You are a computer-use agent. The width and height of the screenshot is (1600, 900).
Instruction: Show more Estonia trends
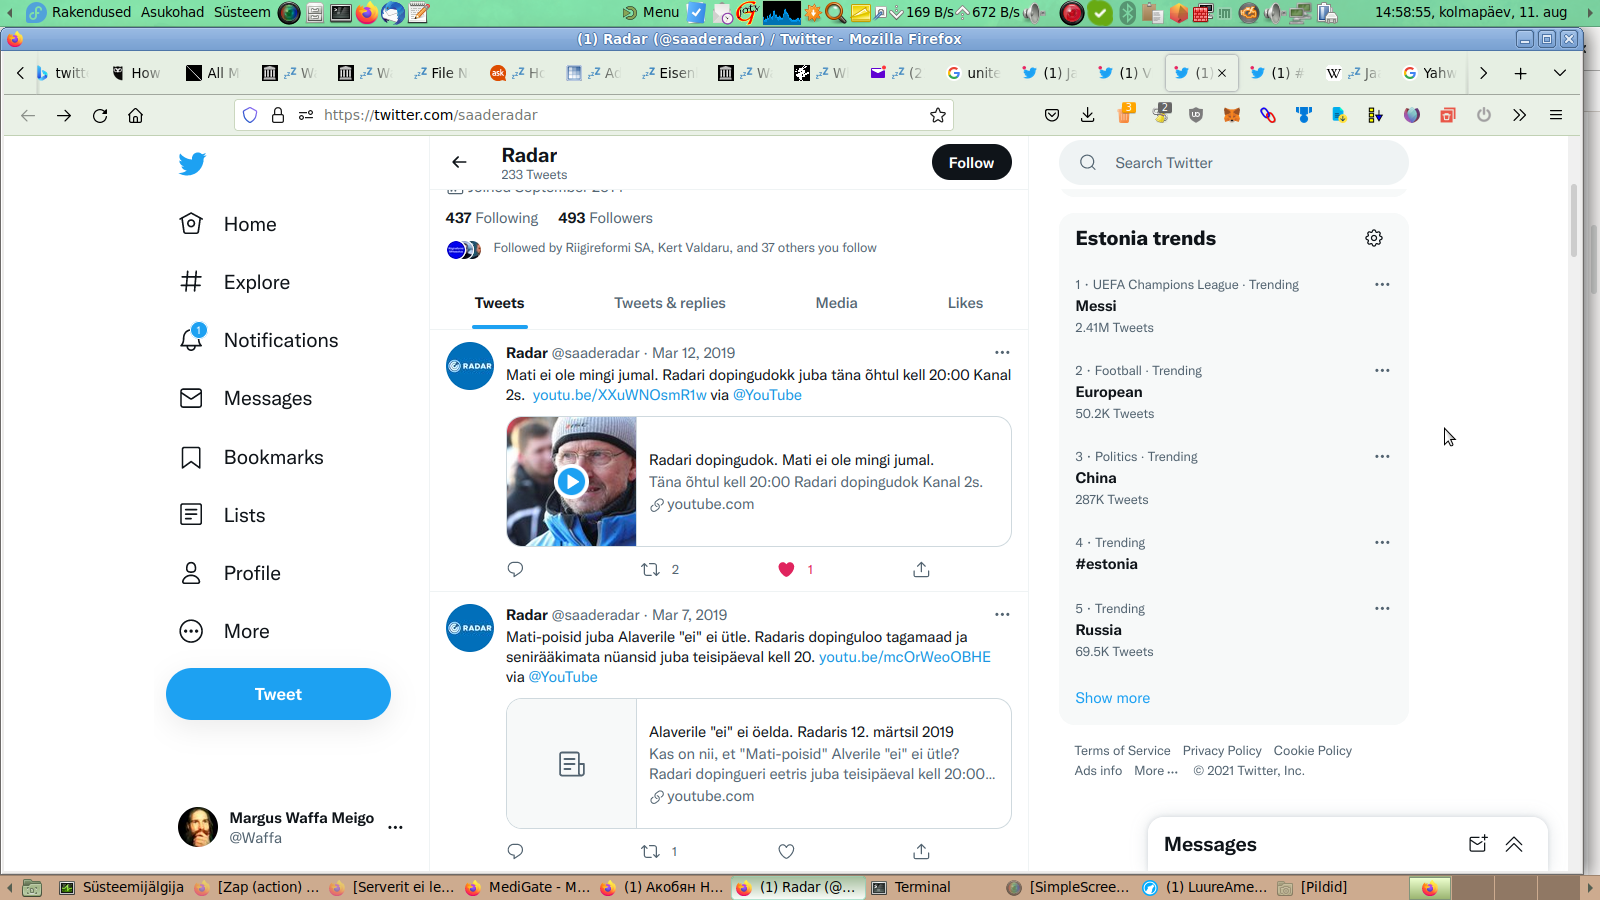(1112, 698)
